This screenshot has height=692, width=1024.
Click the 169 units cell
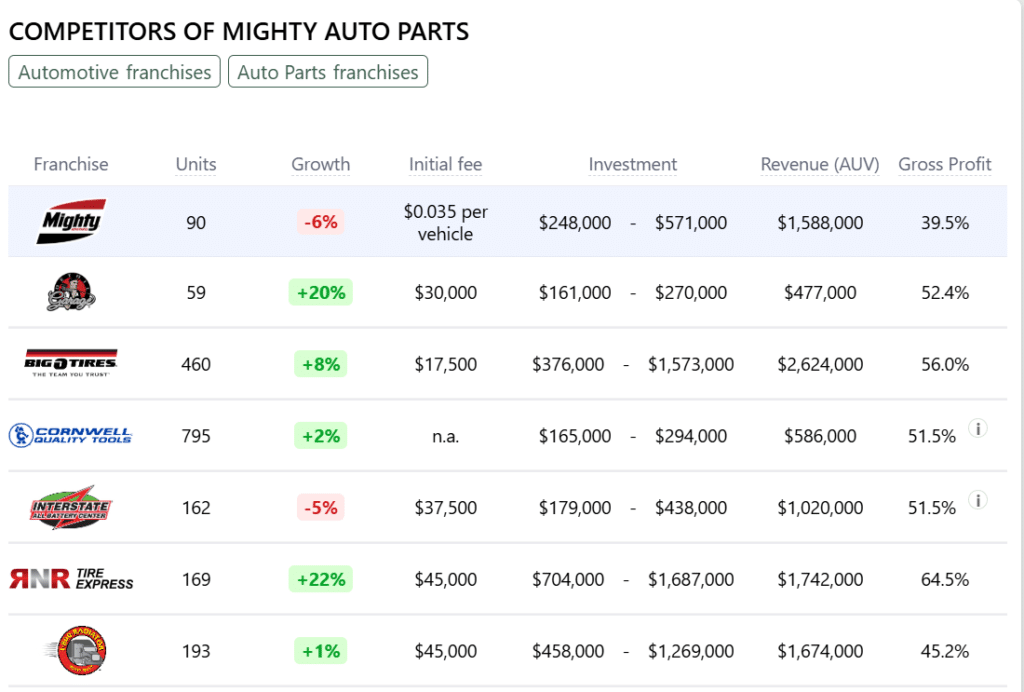pos(196,580)
